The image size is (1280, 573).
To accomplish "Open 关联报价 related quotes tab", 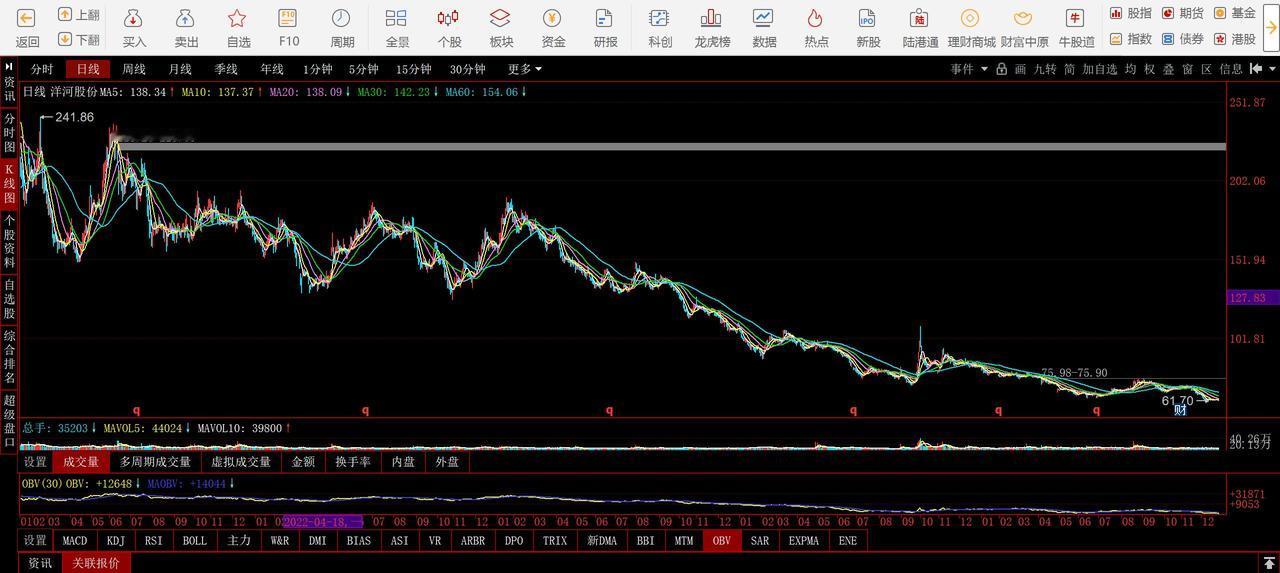I will (96, 563).
